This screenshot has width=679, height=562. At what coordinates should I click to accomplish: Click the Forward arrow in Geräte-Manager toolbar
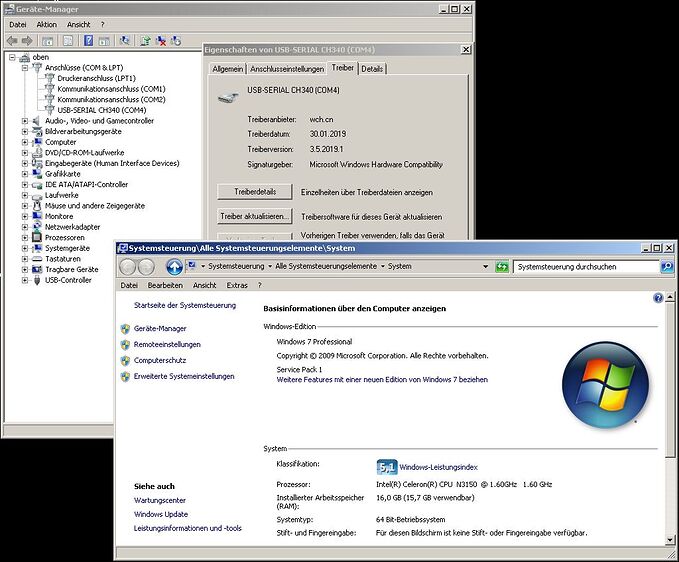(27, 41)
